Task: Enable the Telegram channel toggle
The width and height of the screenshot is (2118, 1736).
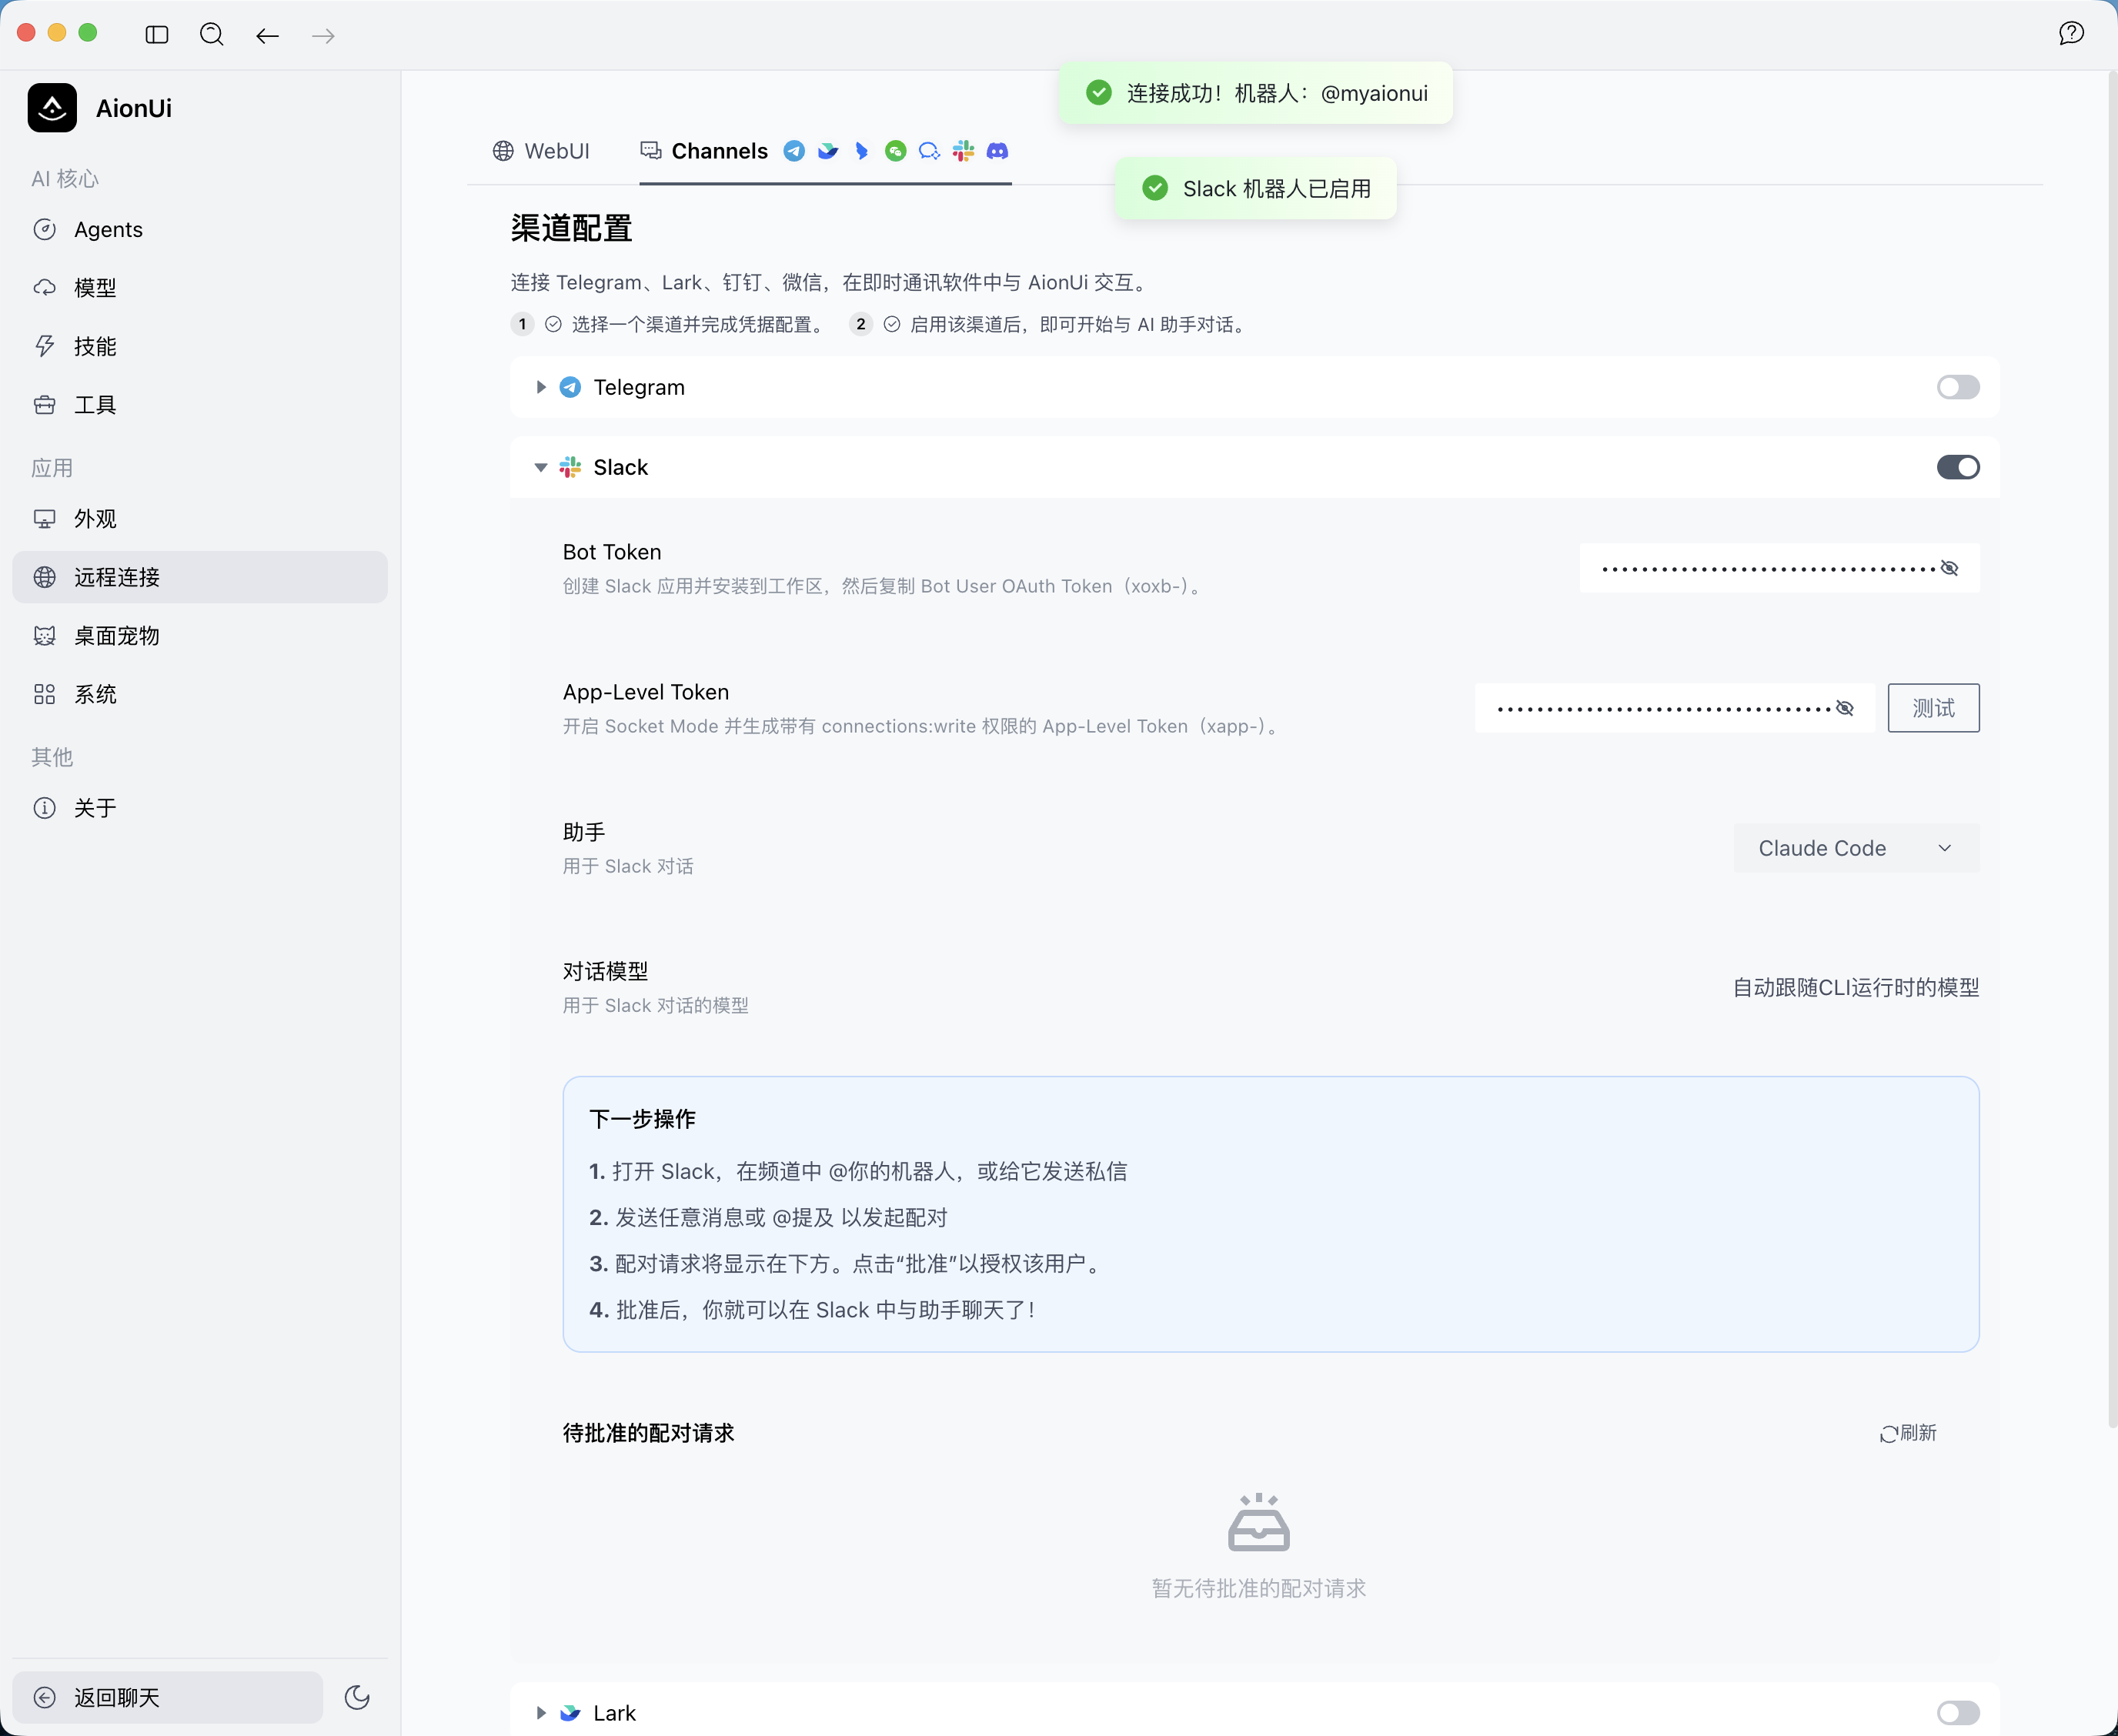Action: [x=1957, y=387]
